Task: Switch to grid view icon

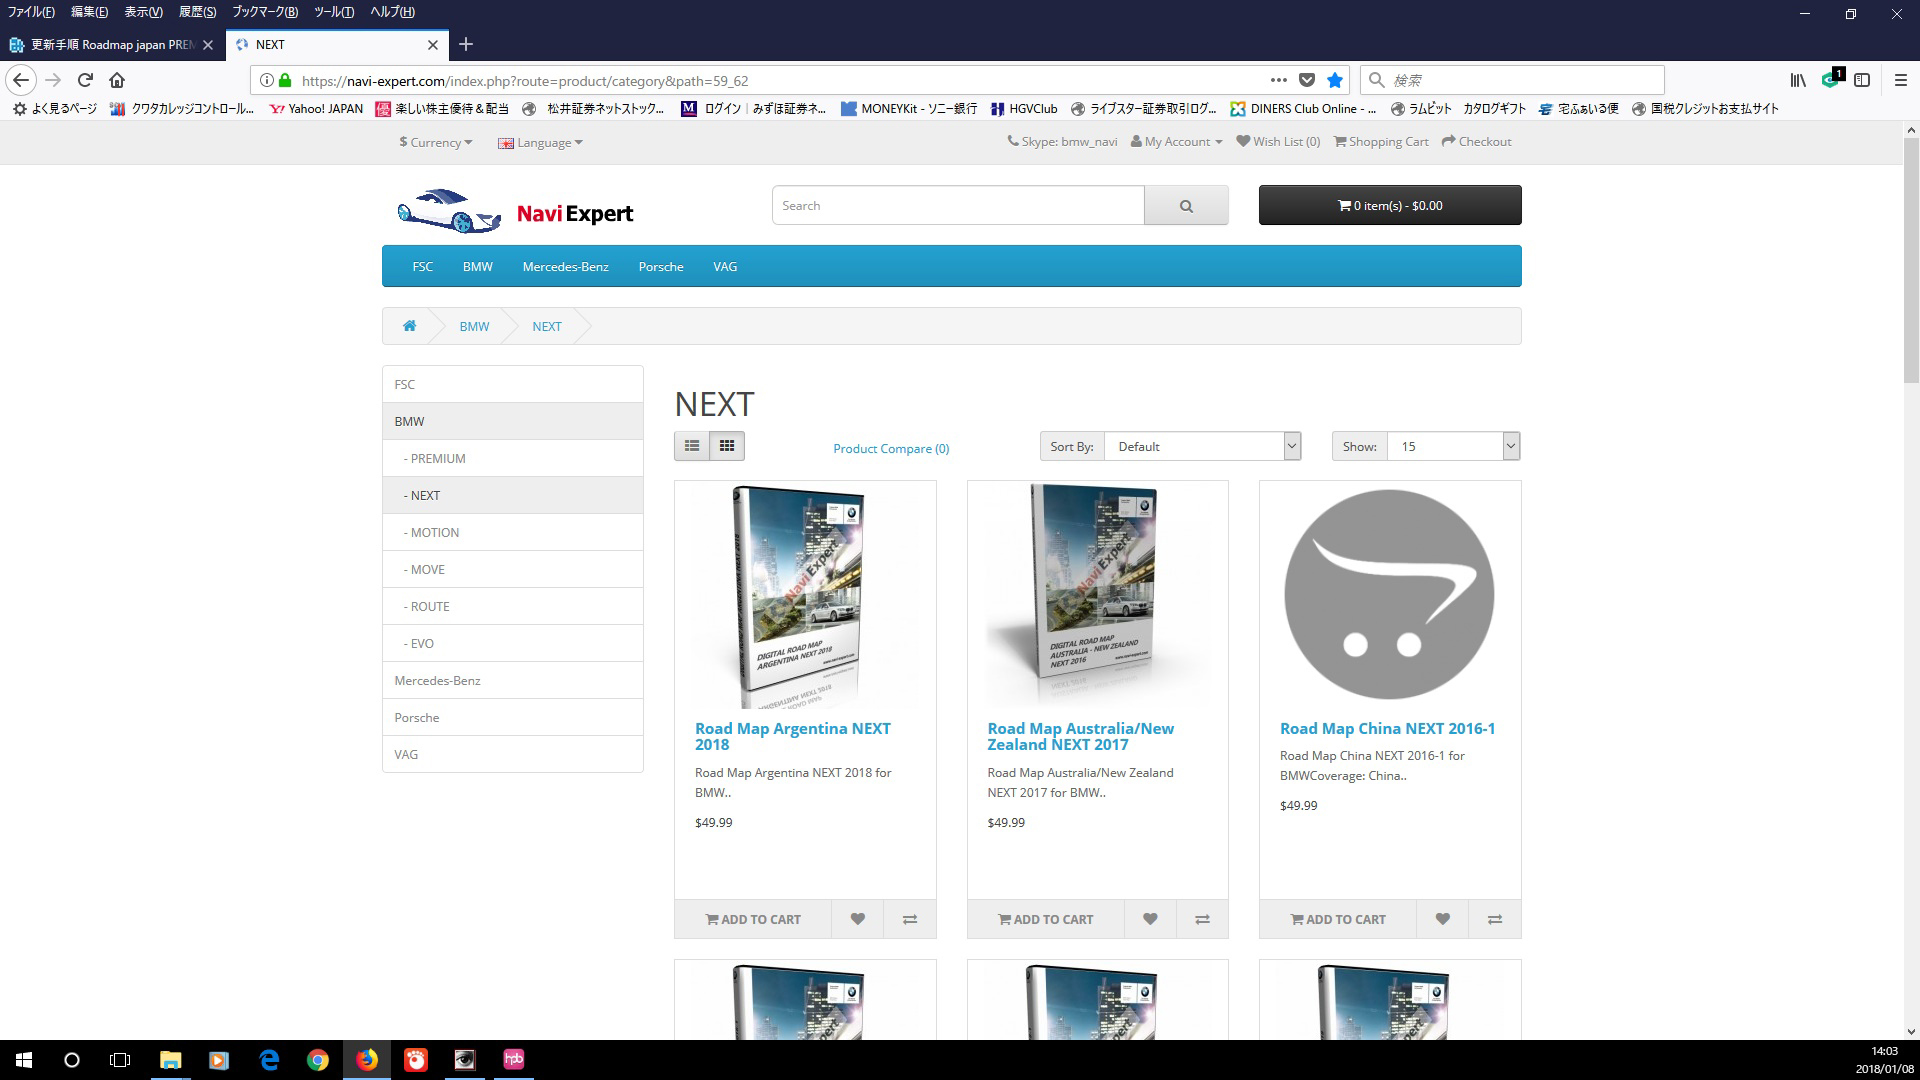Action: point(727,446)
